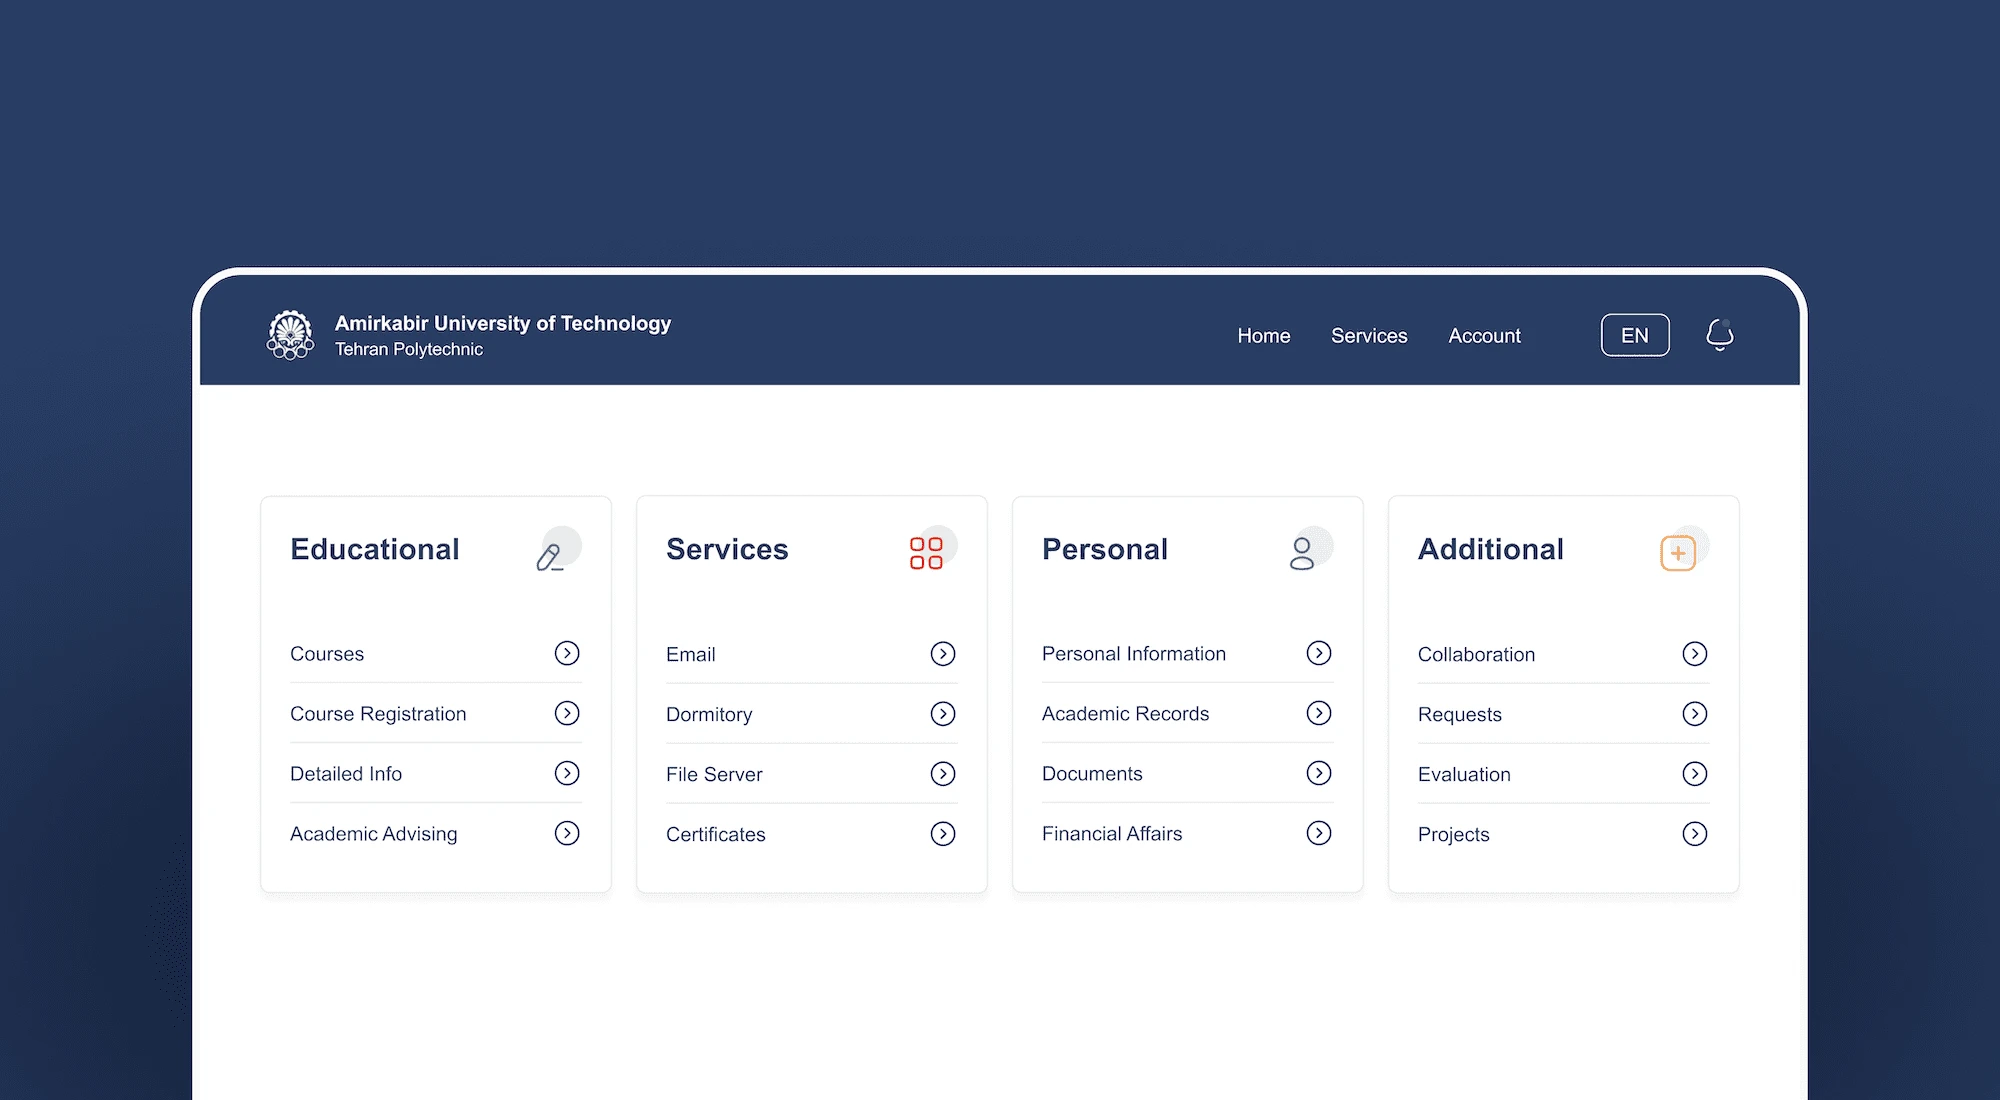The image size is (2000, 1100).
Task: Click the arrow icon next to Certificates
Action: point(943,834)
